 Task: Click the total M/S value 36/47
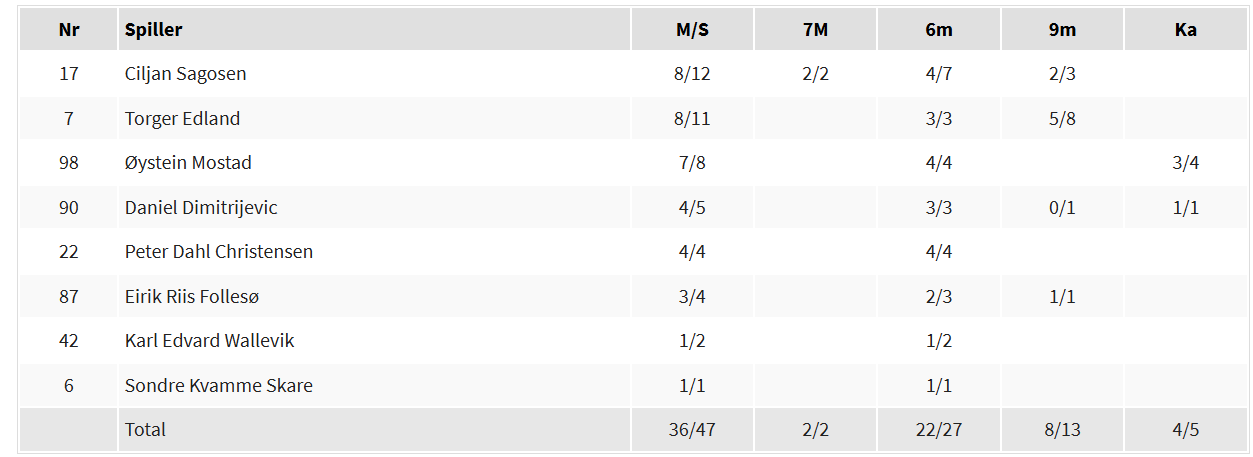coord(692,430)
